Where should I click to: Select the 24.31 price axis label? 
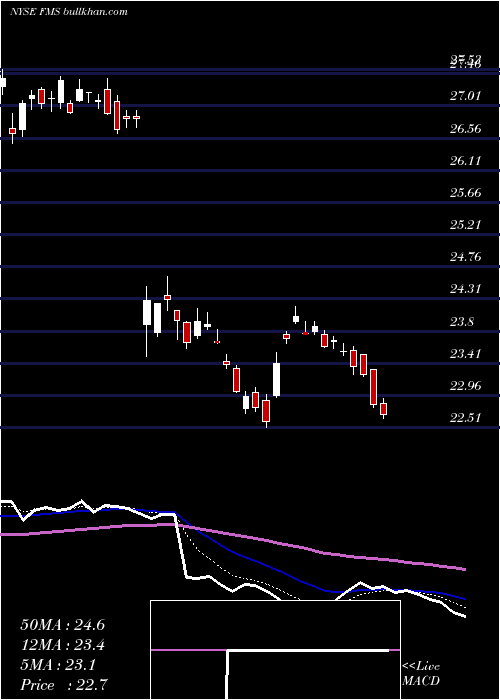point(466,289)
